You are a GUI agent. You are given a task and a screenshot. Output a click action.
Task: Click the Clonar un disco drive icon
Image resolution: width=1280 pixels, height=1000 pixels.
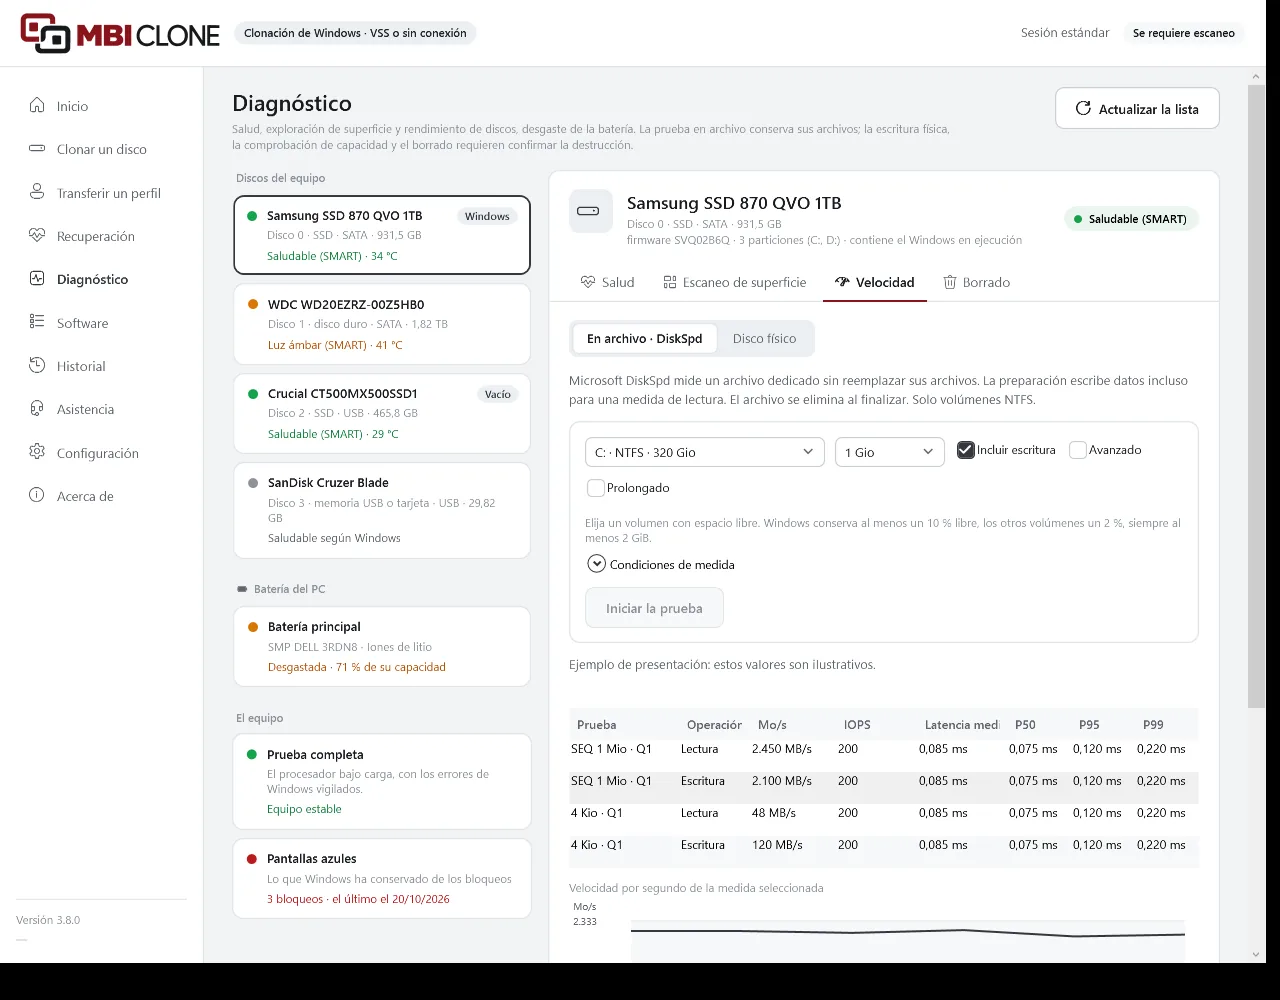[x=37, y=149]
